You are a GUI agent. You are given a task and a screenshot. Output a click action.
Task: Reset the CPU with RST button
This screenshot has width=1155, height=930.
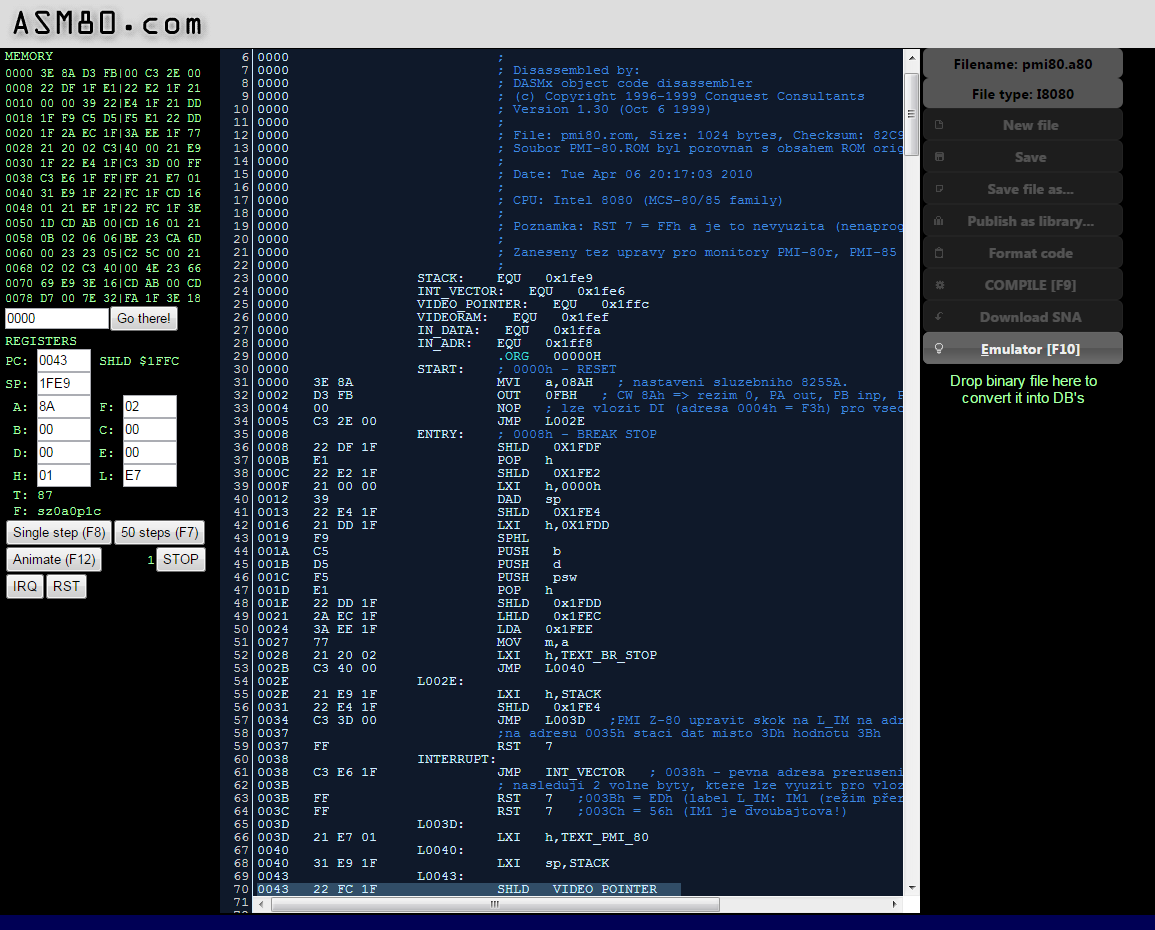[66, 586]
